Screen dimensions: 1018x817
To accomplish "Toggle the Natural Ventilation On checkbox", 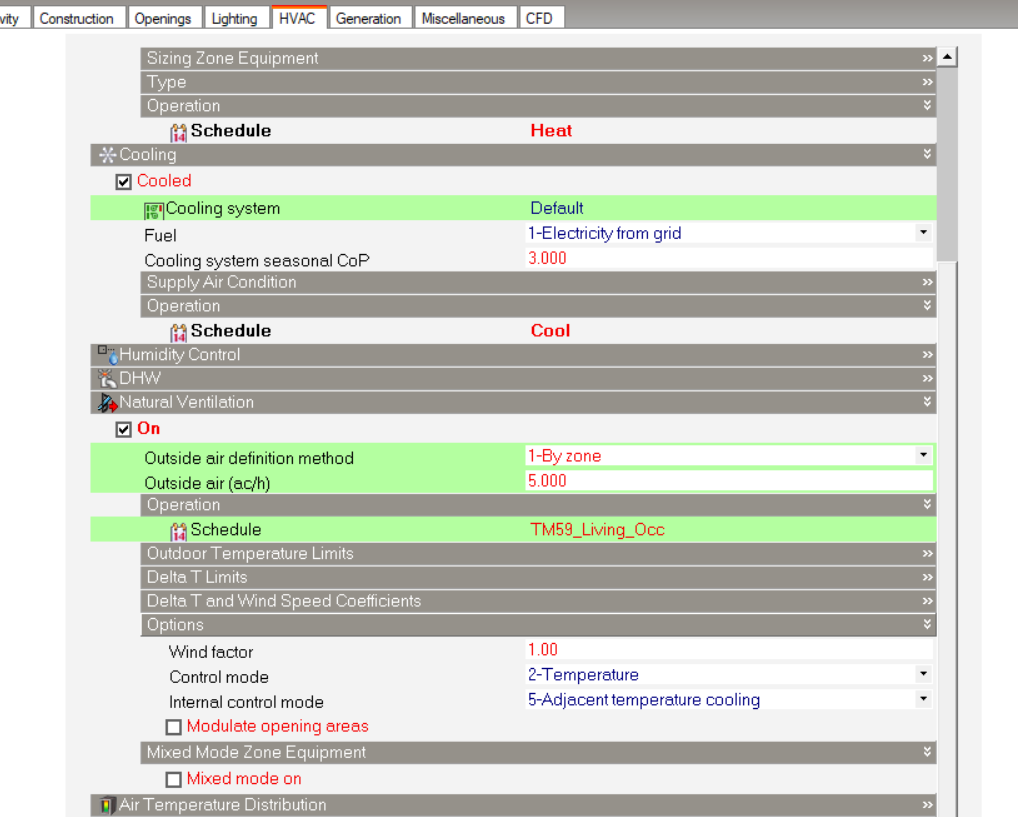I will click(123, 430).
